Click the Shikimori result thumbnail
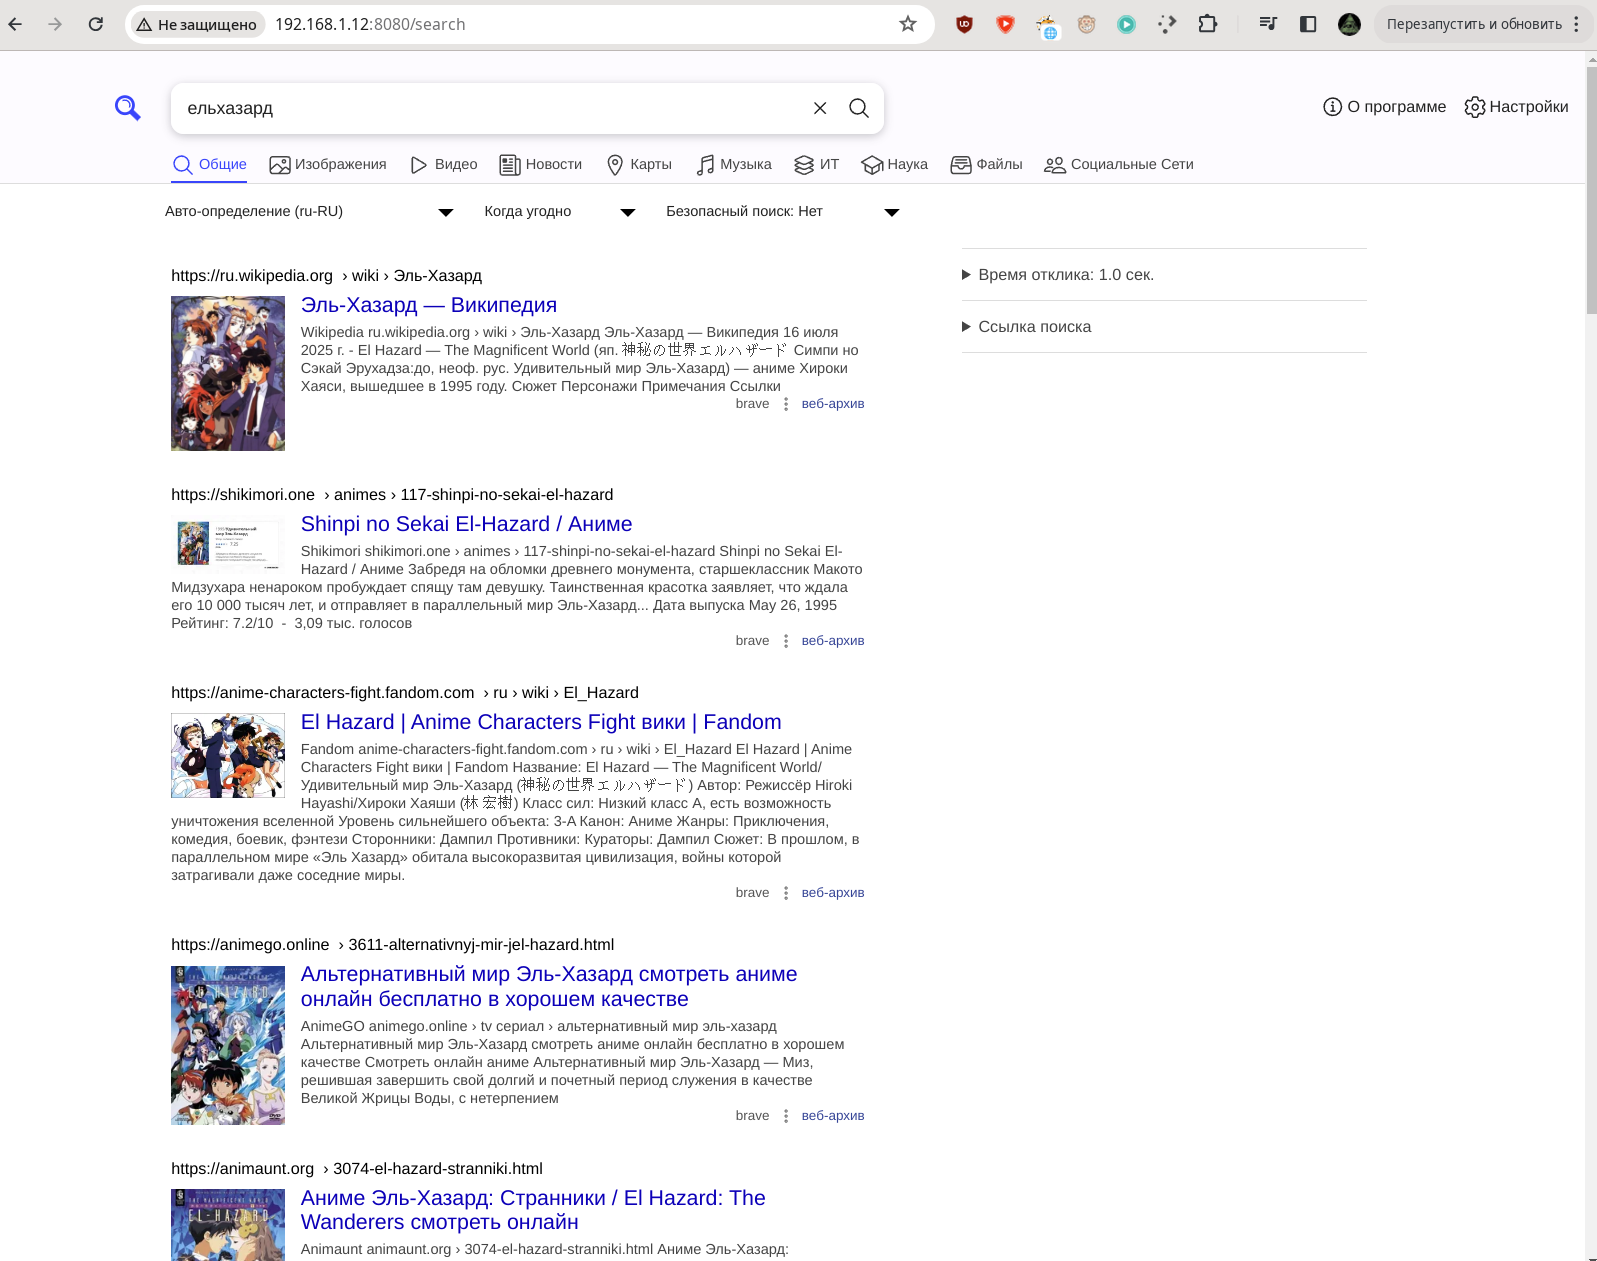1597x1261 pixels. (228, 544)
